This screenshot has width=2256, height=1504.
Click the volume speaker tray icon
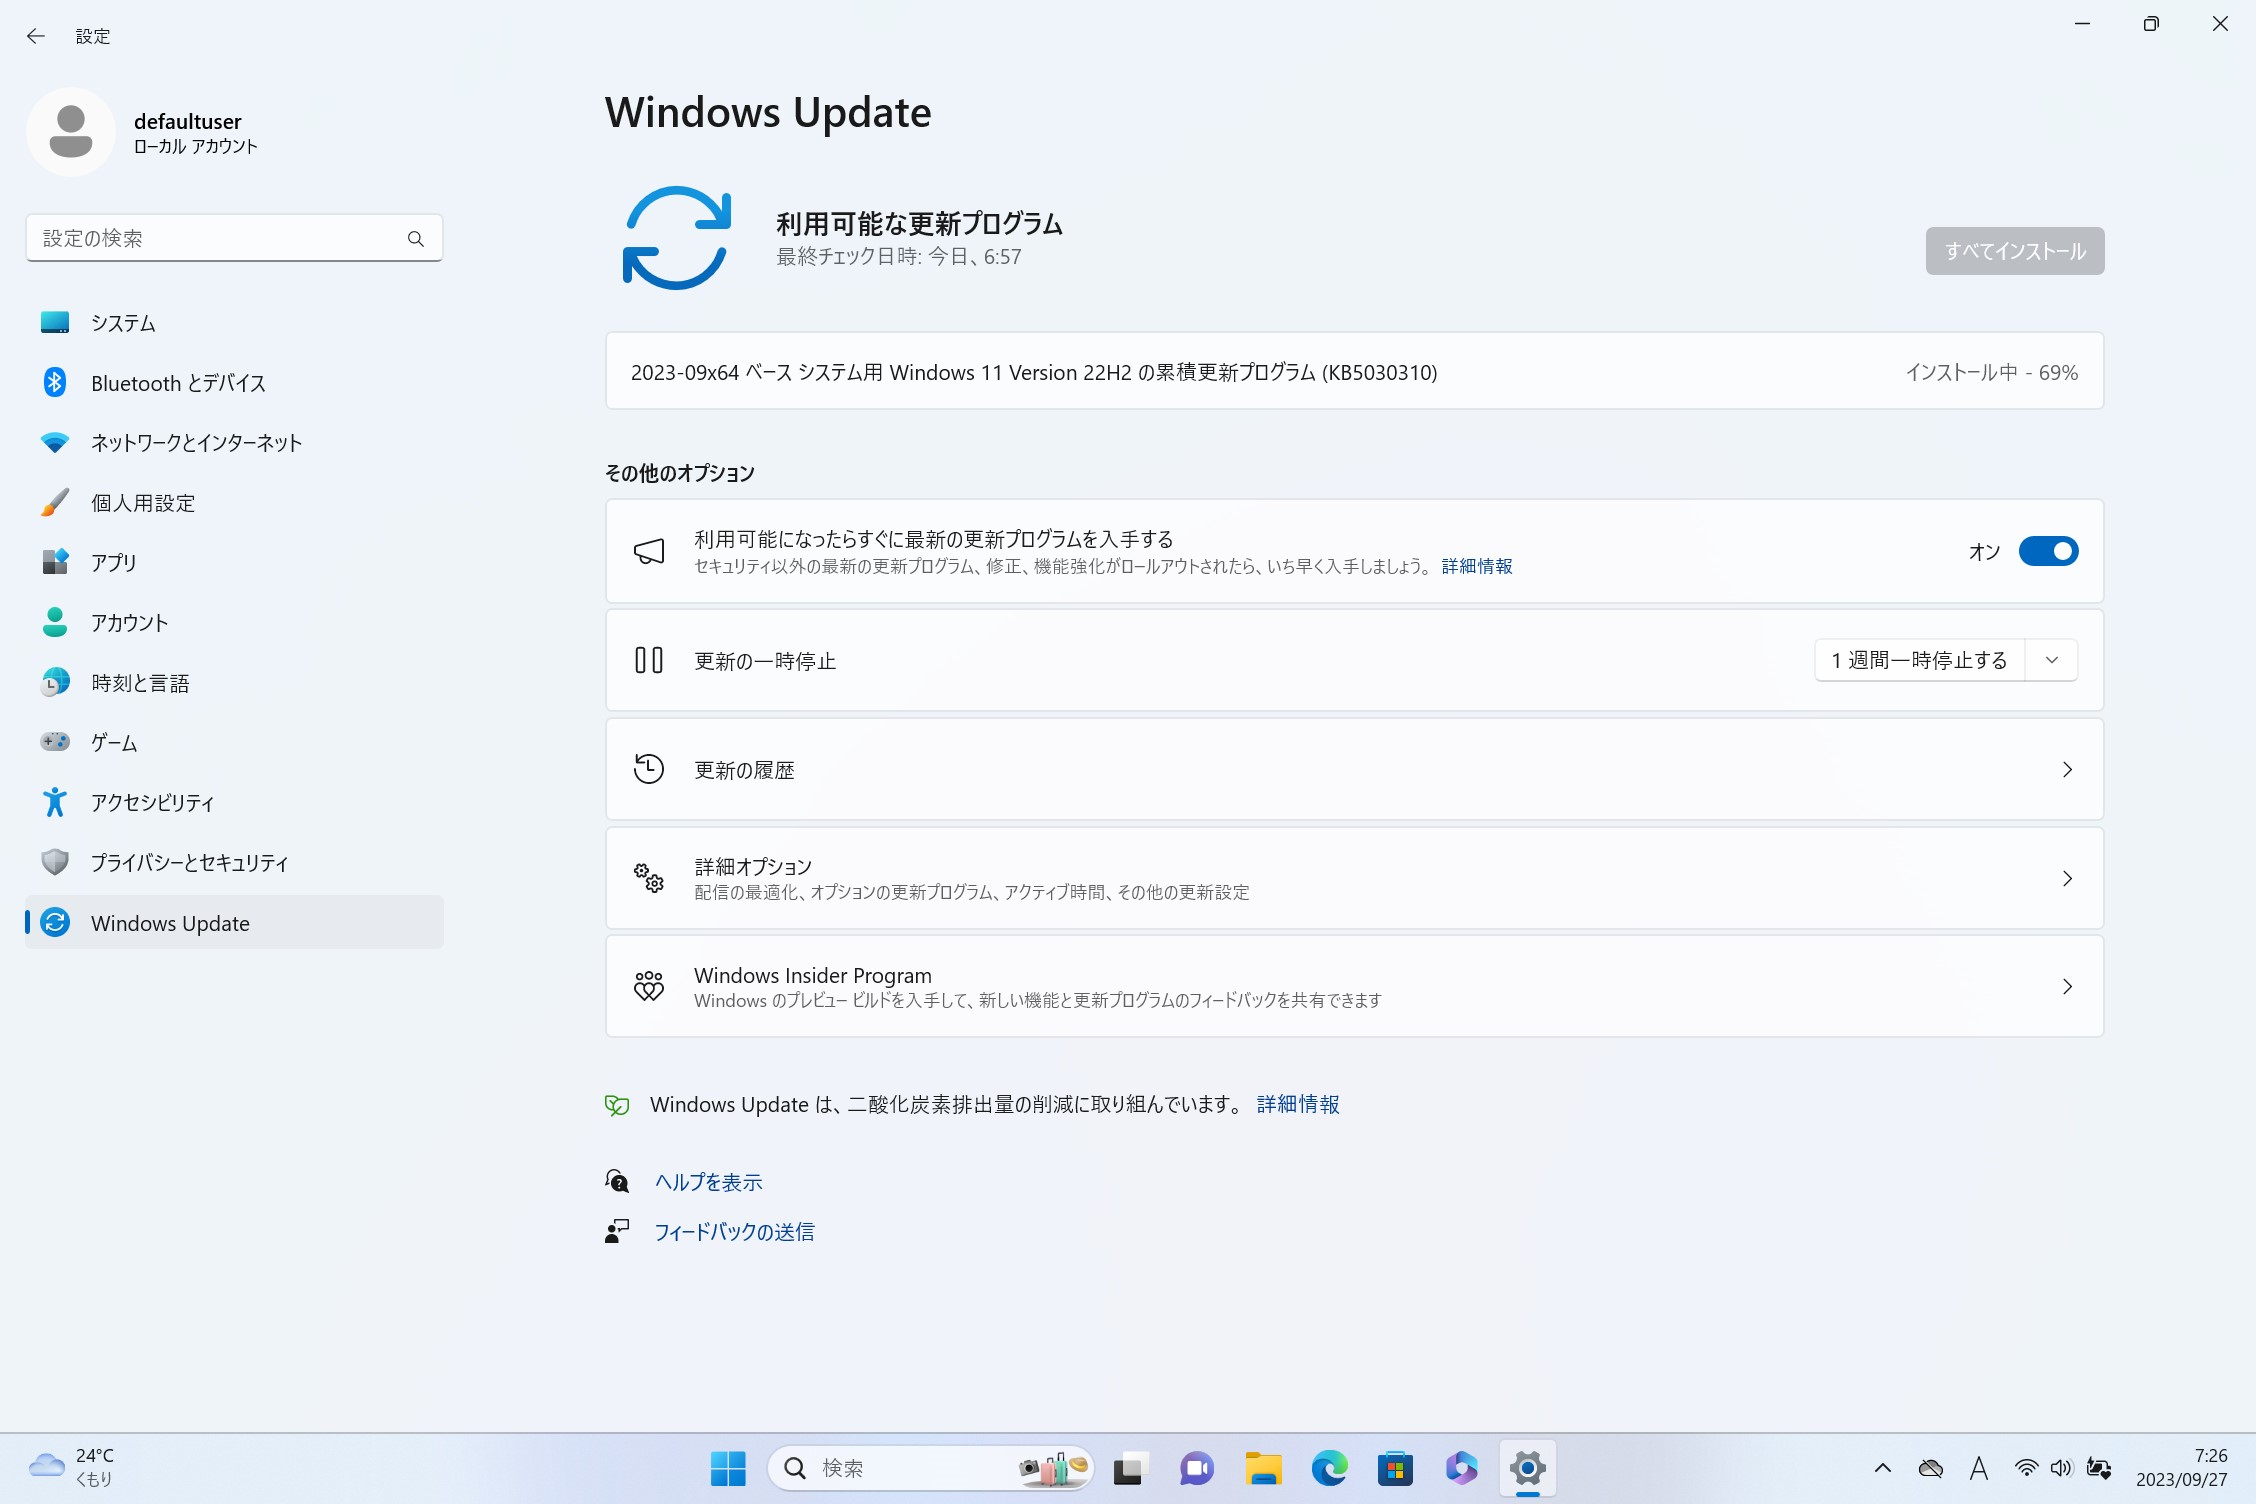click(x=2061, y=1469)
